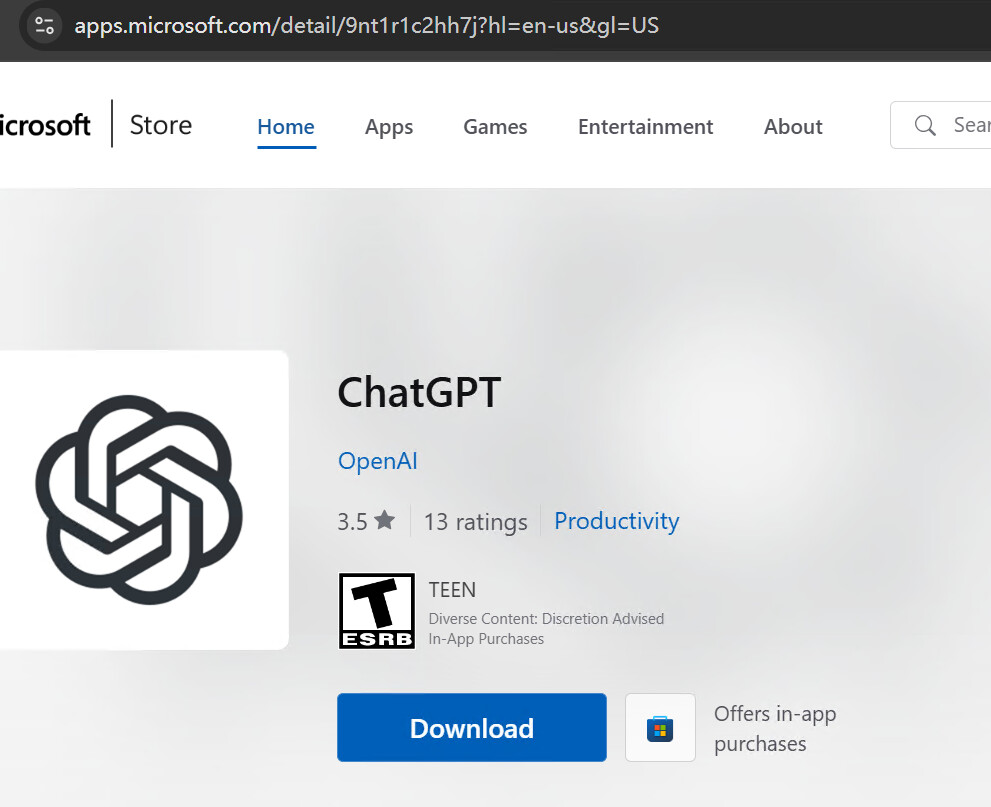Click the star rating icon

(384, 520)
